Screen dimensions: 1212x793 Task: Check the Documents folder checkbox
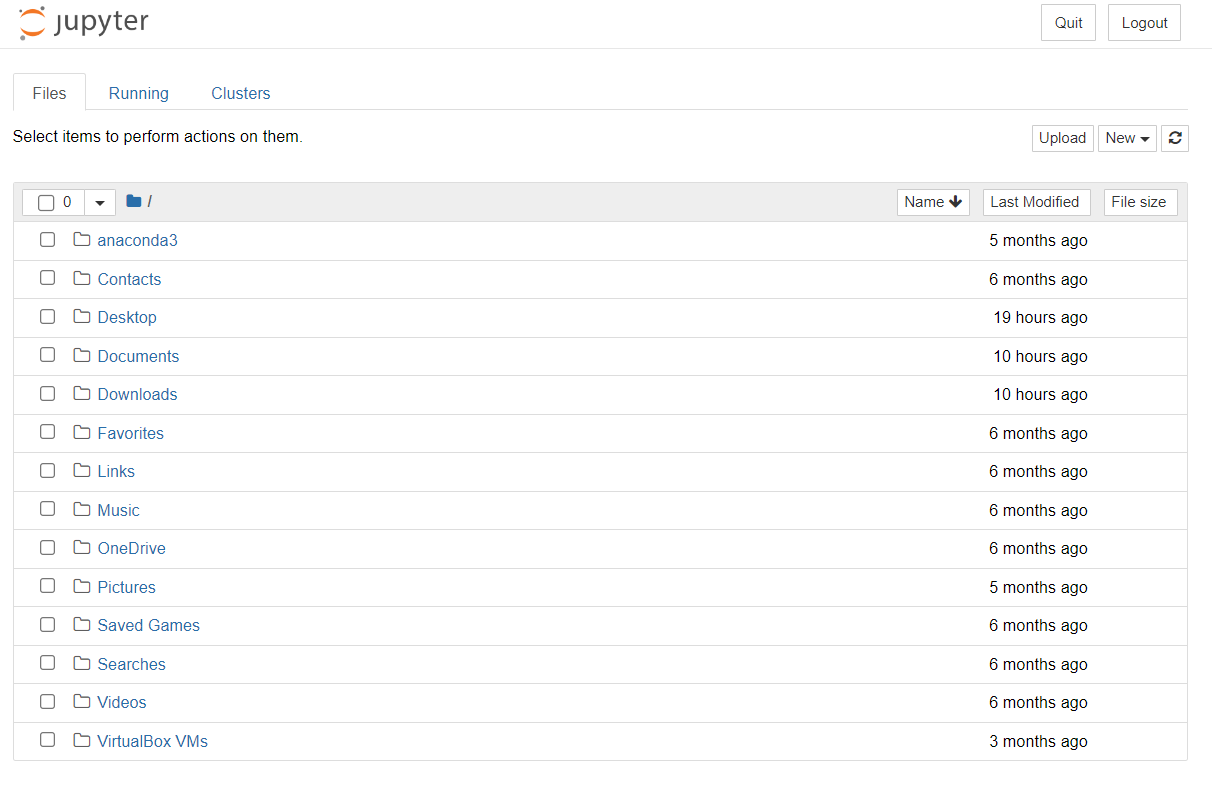[47, 355]
